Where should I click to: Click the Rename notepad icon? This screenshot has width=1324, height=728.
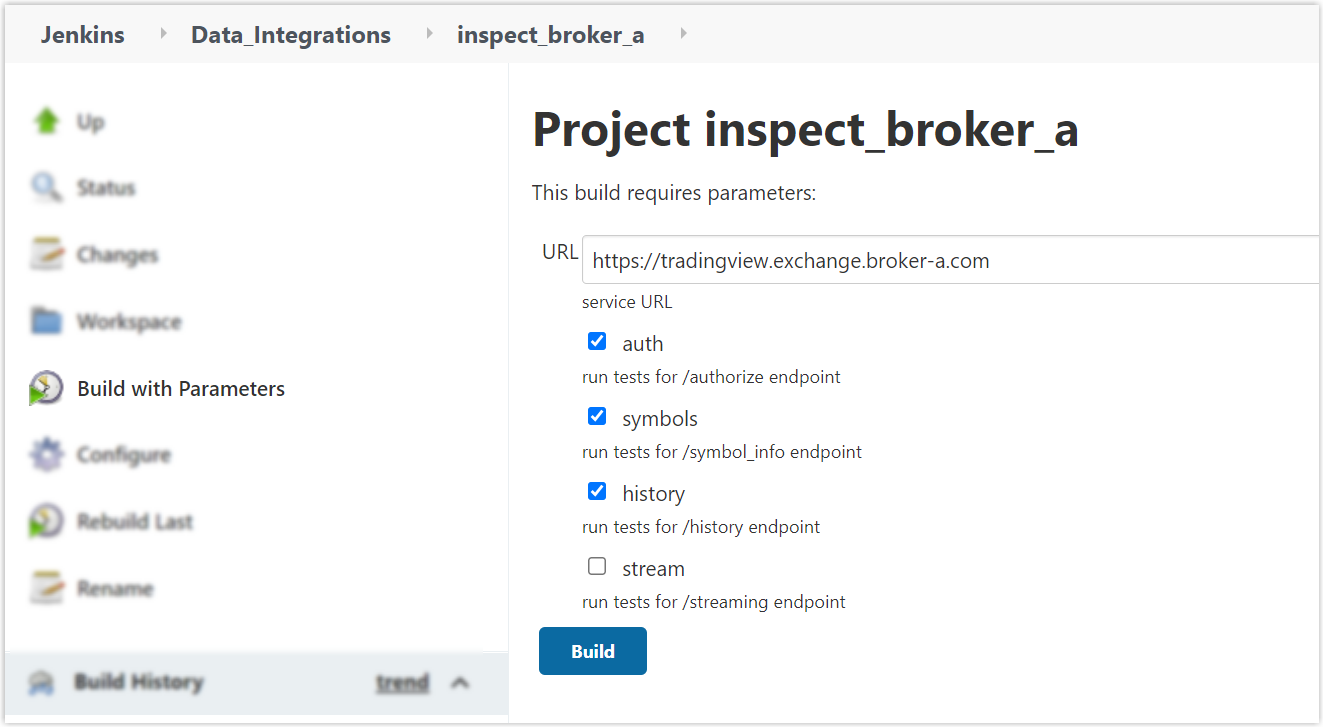coord(46,588)
